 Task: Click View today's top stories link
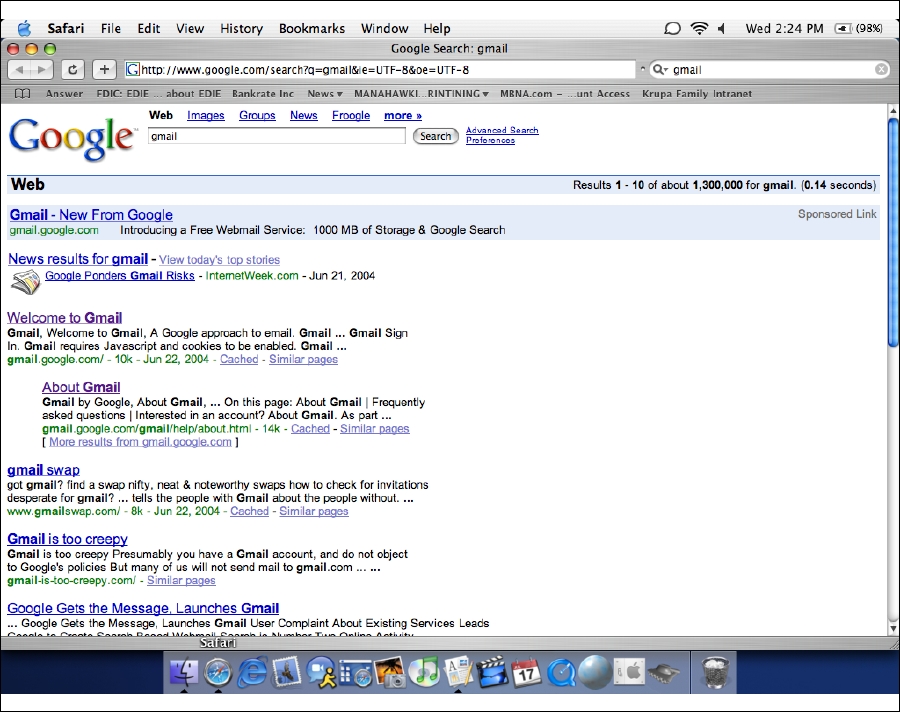219,260
